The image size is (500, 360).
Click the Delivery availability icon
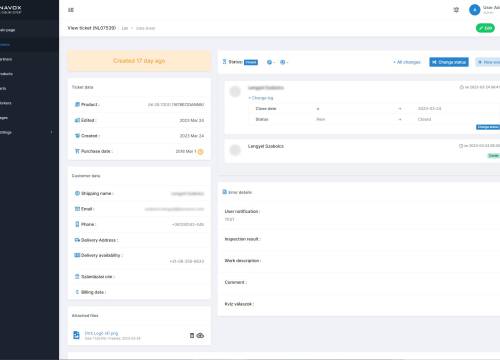pos(77,255)
